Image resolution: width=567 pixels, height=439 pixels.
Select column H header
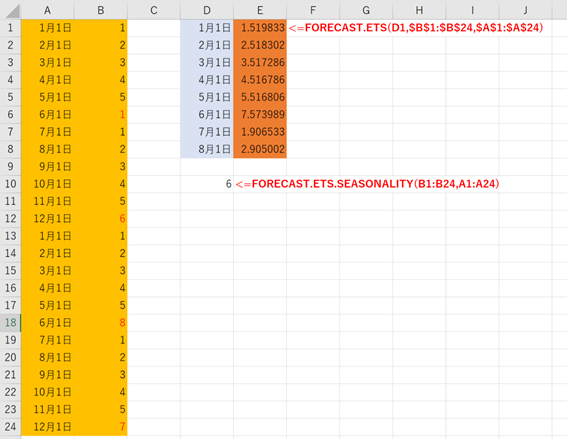419,10
